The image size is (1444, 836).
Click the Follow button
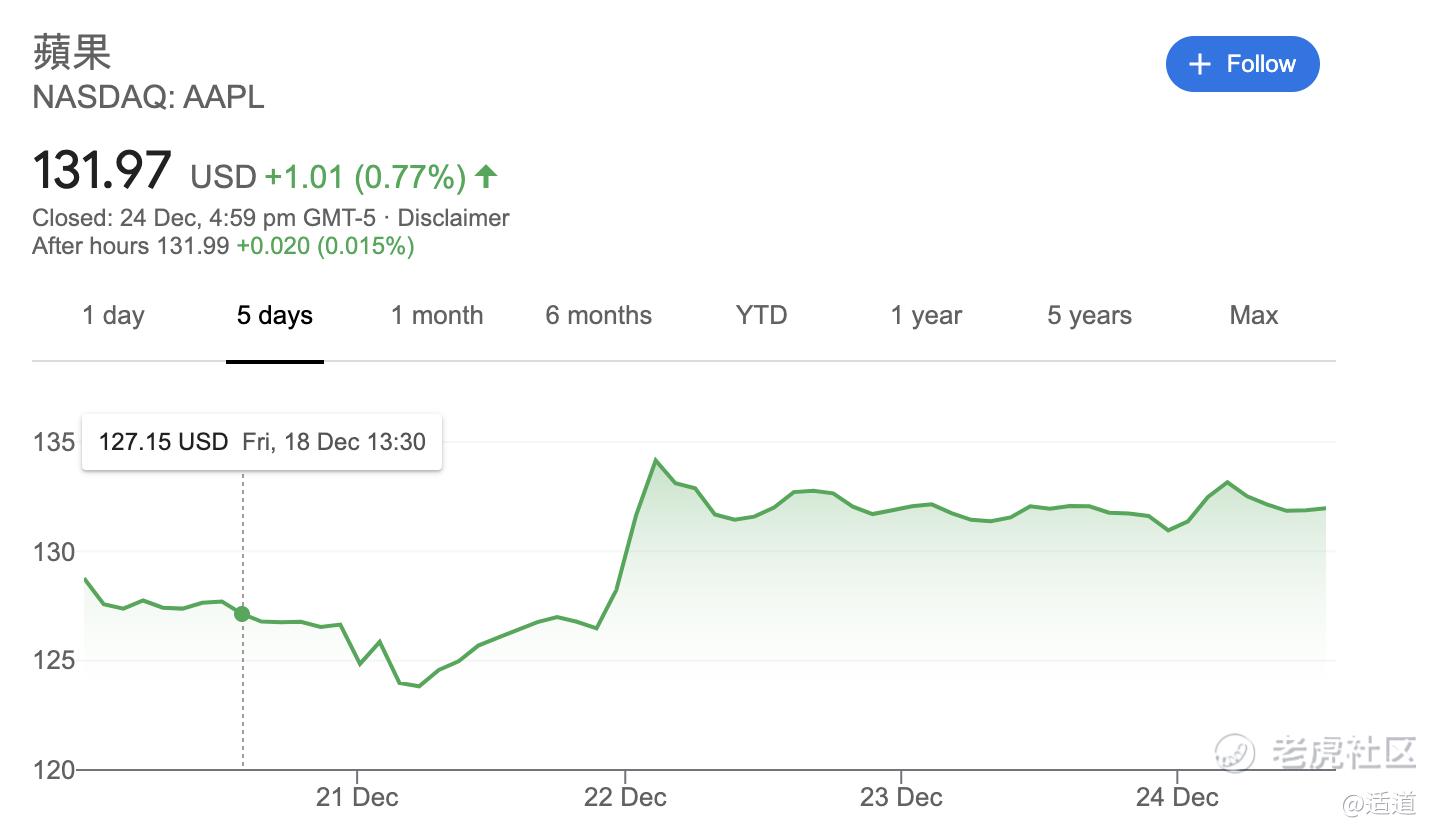point(1242,64)
